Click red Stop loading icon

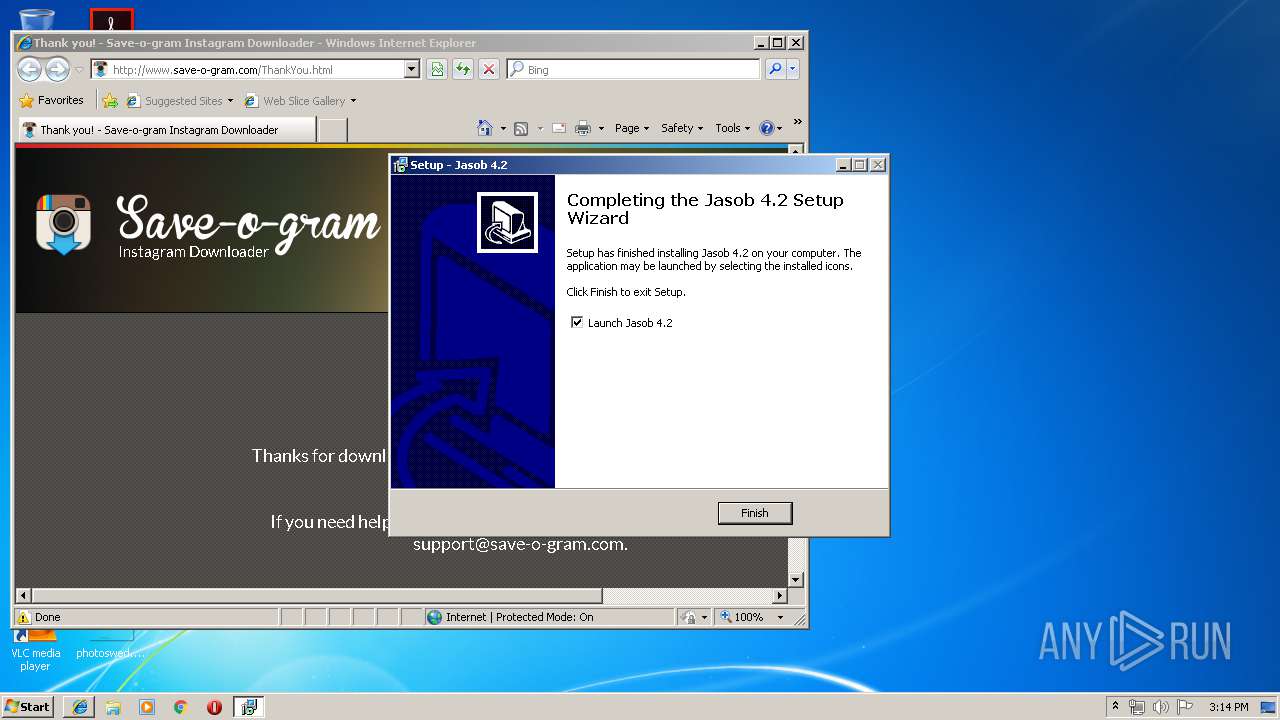[x=489, y=69]
